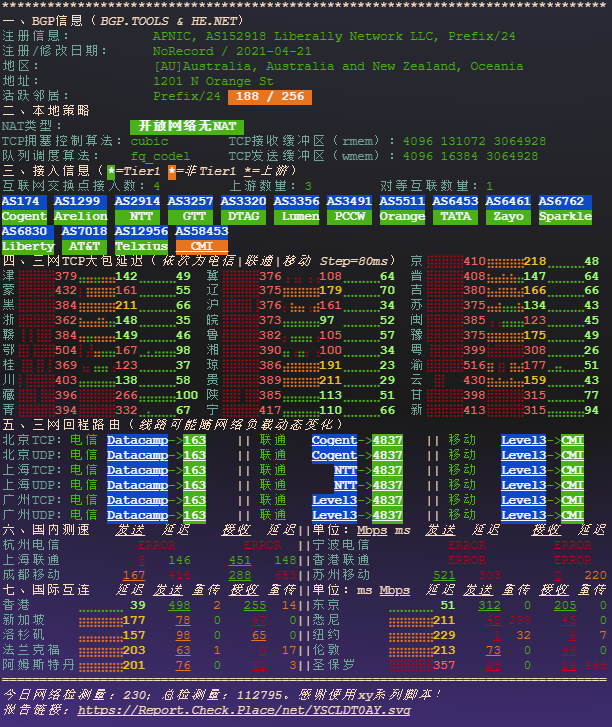This screenshot has width=612, height=727.
Task: Click 洛杉矶 send speed 98
Action: click(x=183, y=635)
